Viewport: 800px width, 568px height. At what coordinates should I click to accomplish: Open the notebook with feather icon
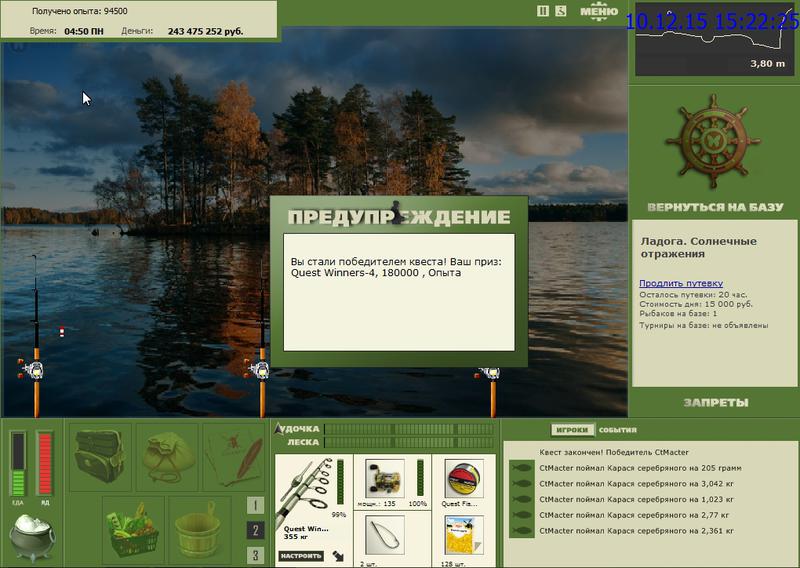pos(233,456)
